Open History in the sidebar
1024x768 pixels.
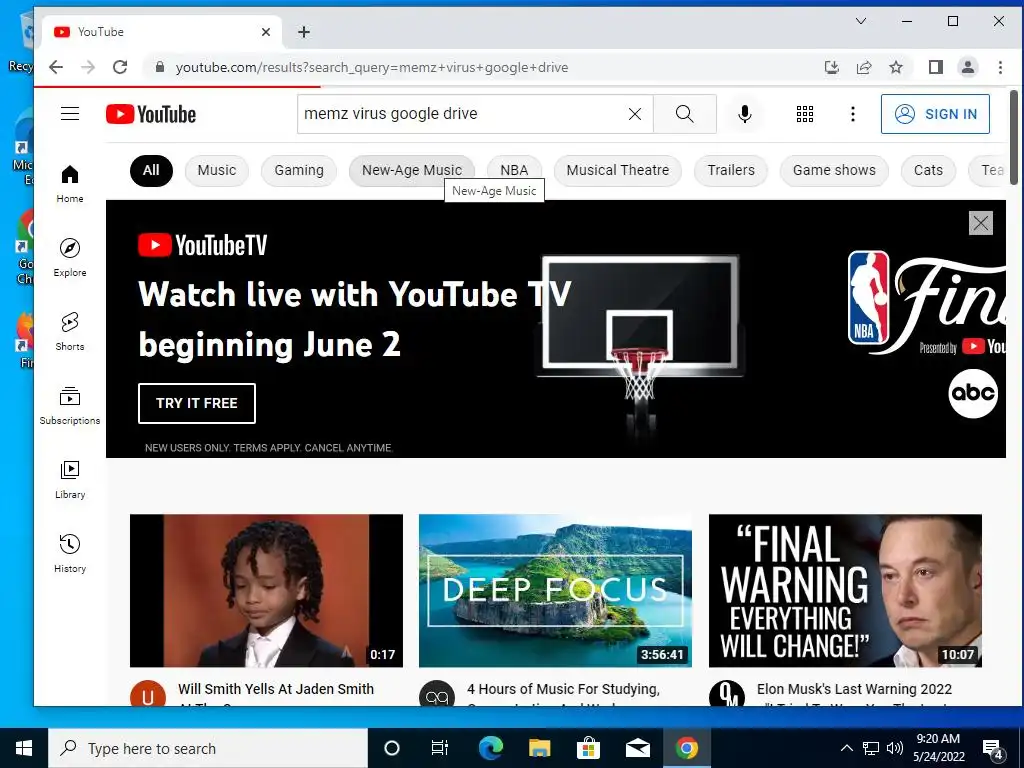click(70, 554)
